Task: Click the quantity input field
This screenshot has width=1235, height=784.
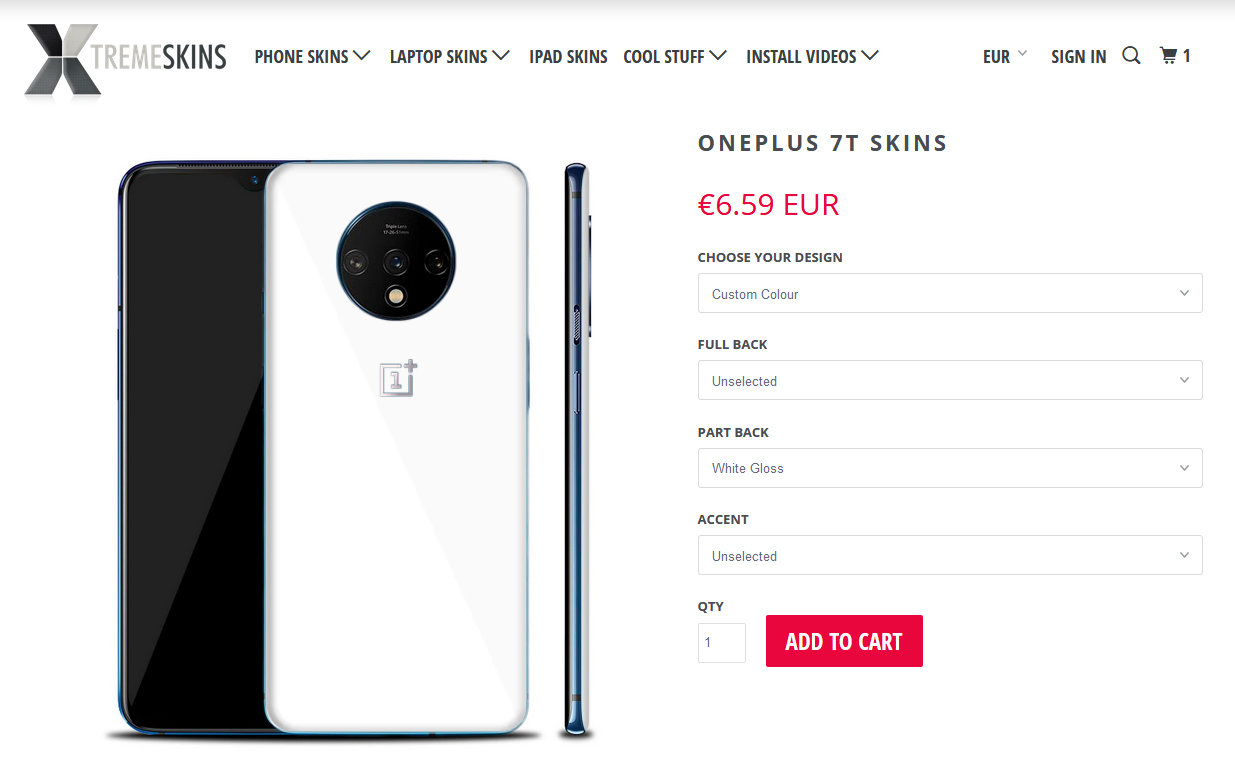Action: pos(722,643)
